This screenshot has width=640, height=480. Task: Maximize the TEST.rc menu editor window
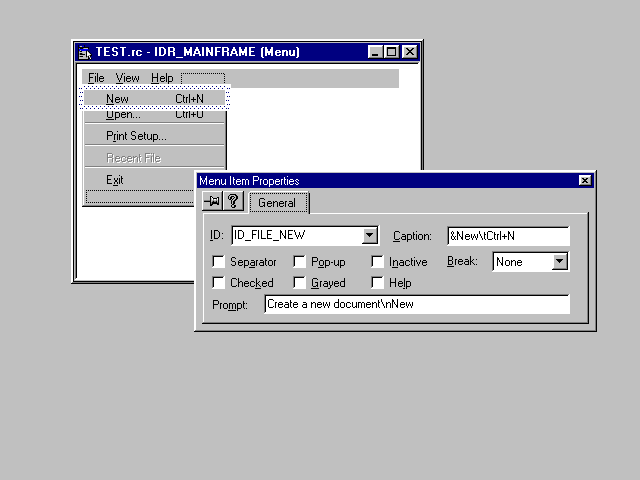click(x=392, y=52)
